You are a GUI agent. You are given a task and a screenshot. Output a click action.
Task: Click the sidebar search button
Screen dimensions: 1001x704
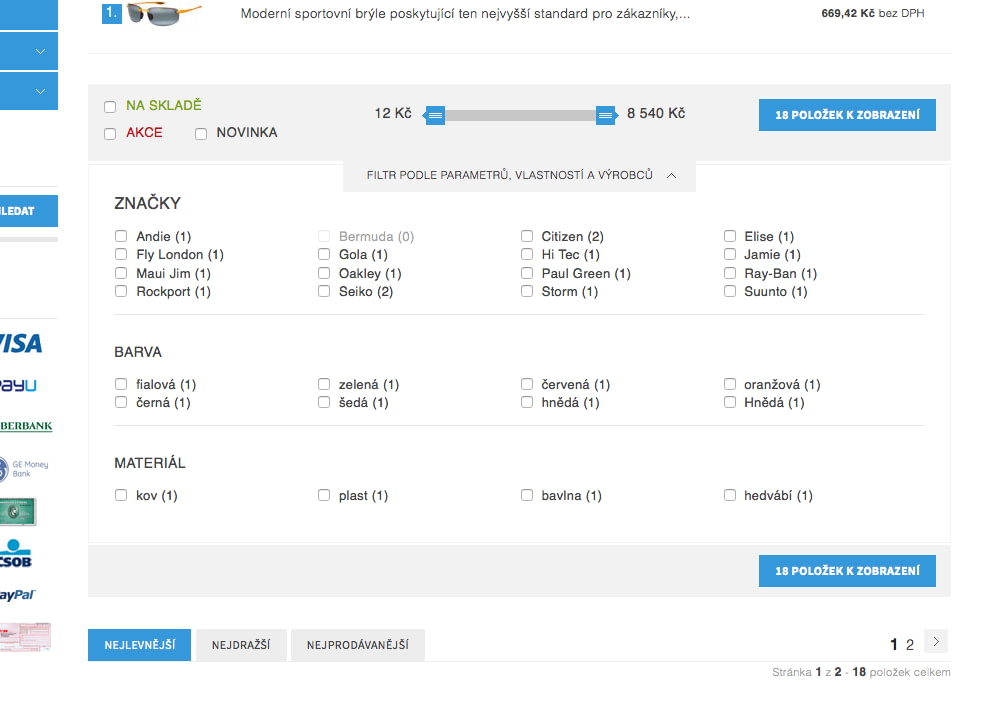29,211
